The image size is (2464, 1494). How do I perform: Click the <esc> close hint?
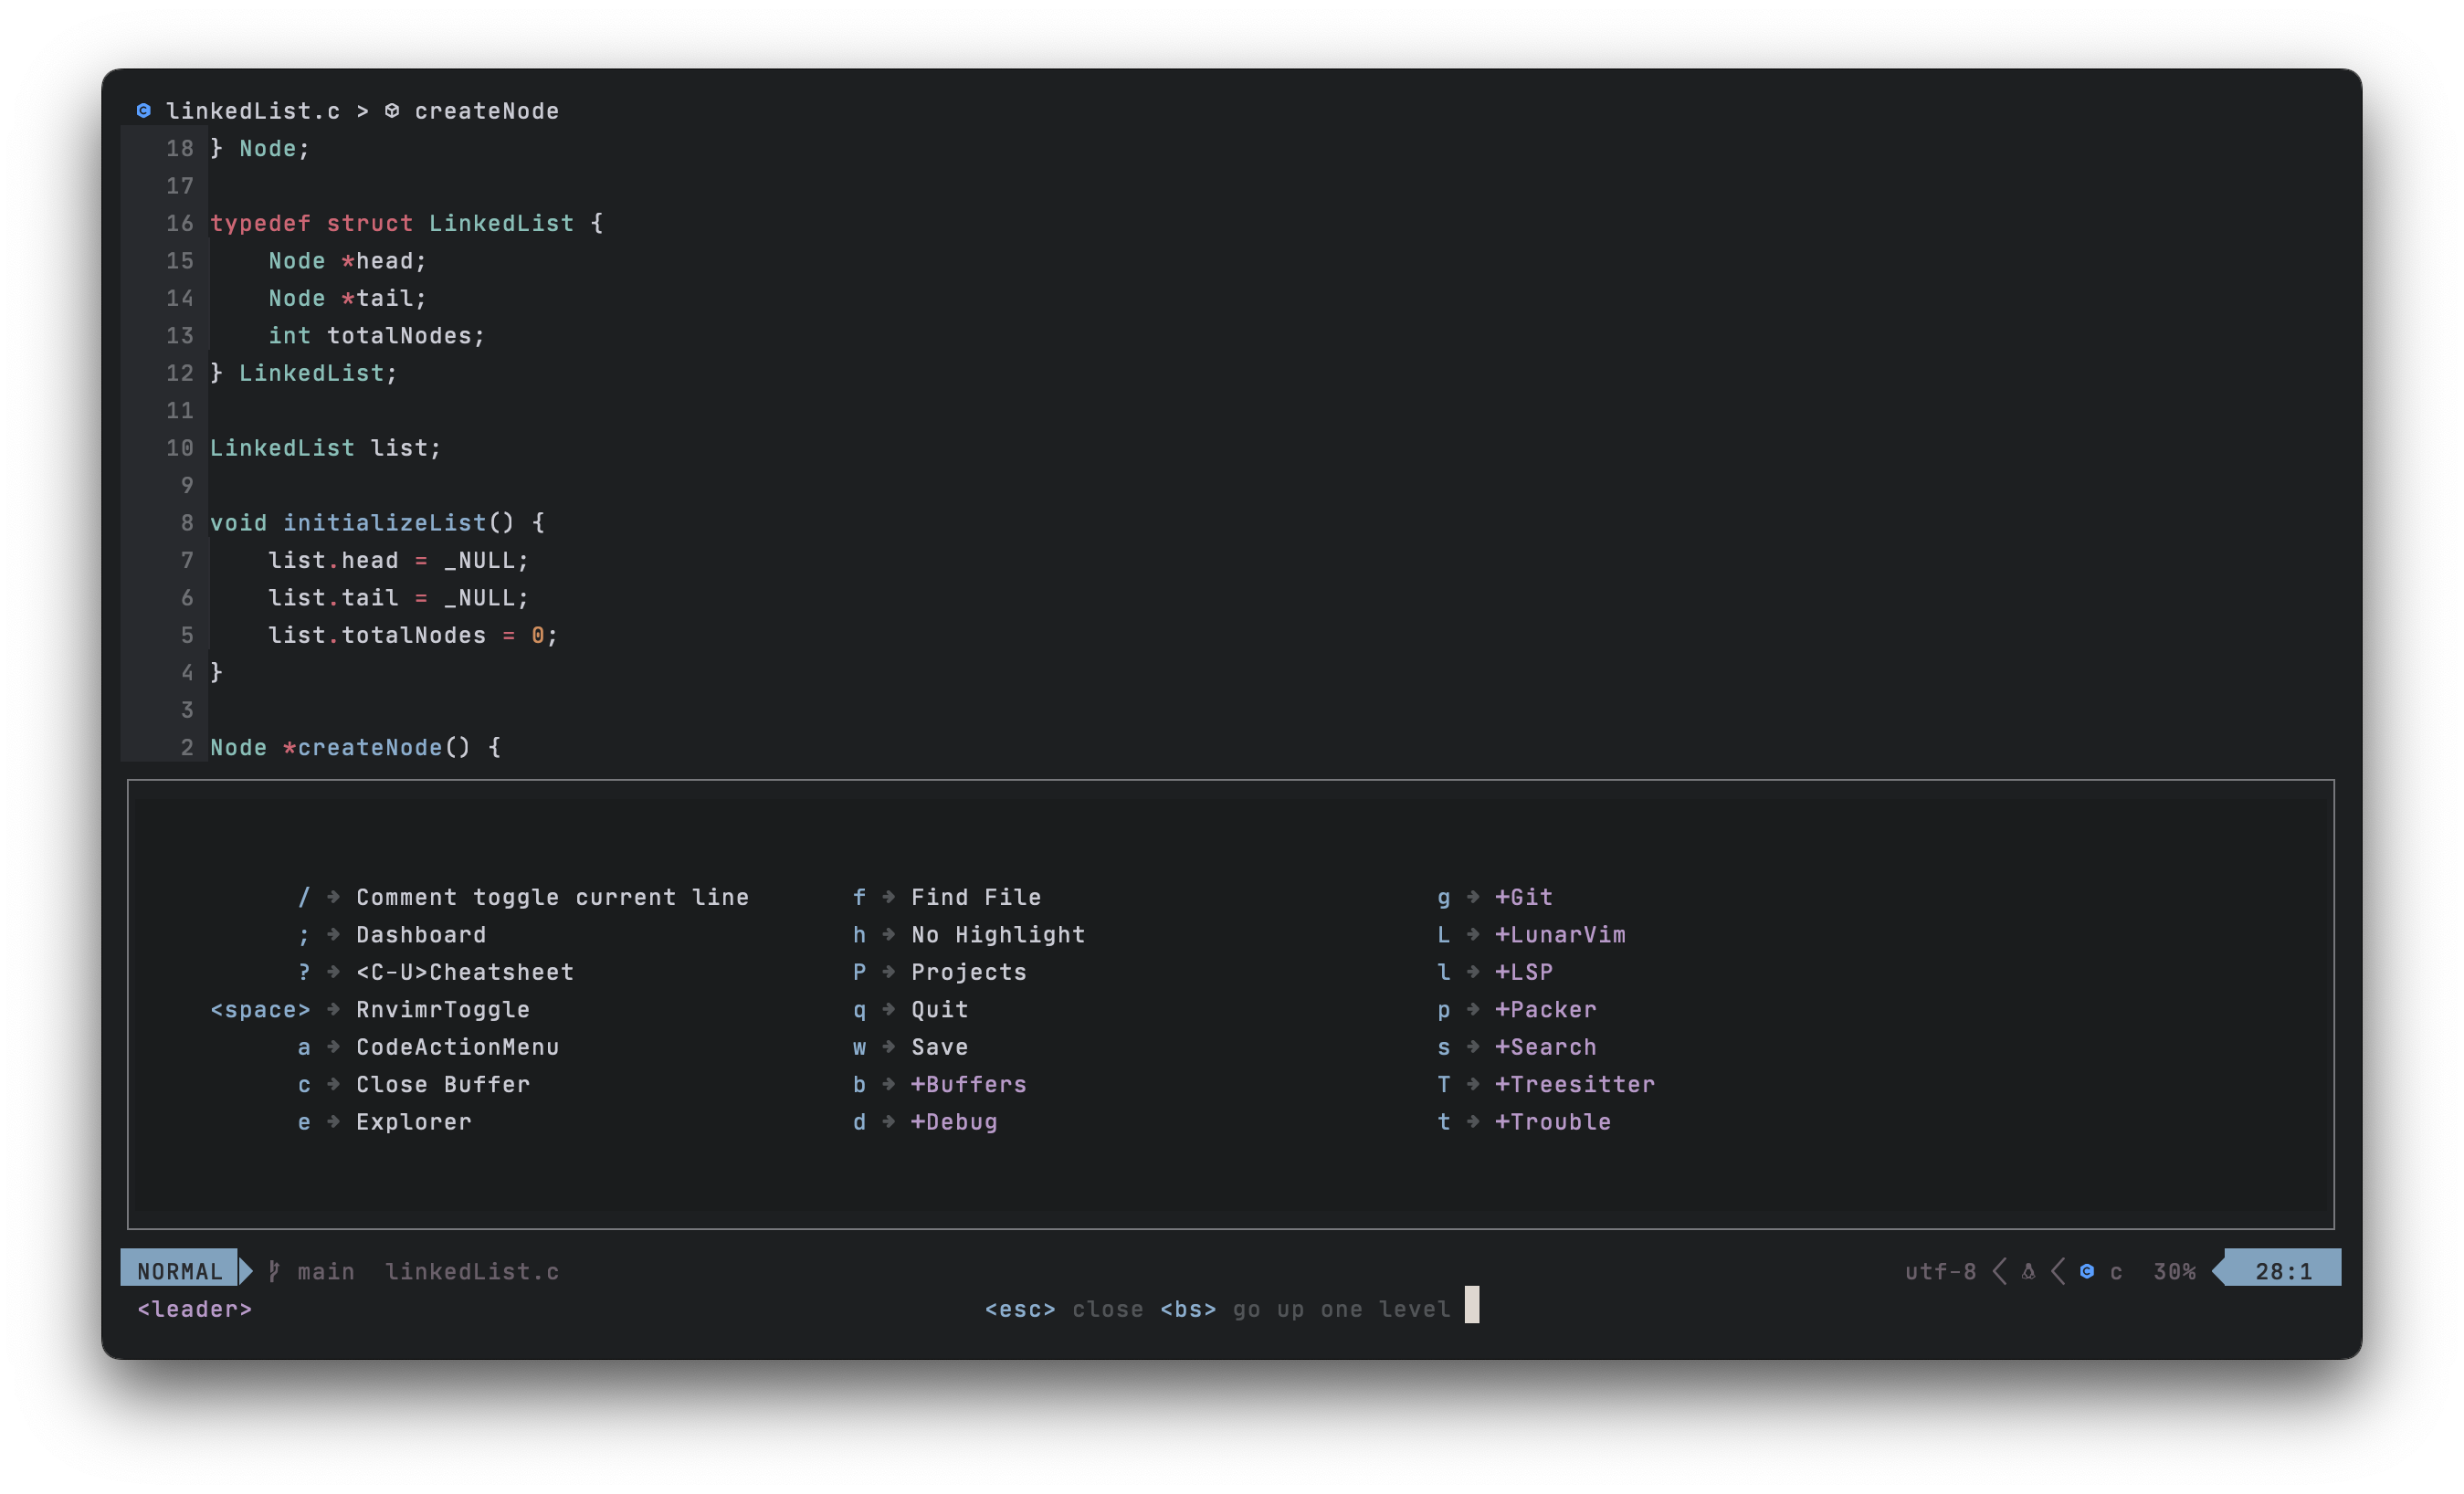(x=1064, y=1309)
